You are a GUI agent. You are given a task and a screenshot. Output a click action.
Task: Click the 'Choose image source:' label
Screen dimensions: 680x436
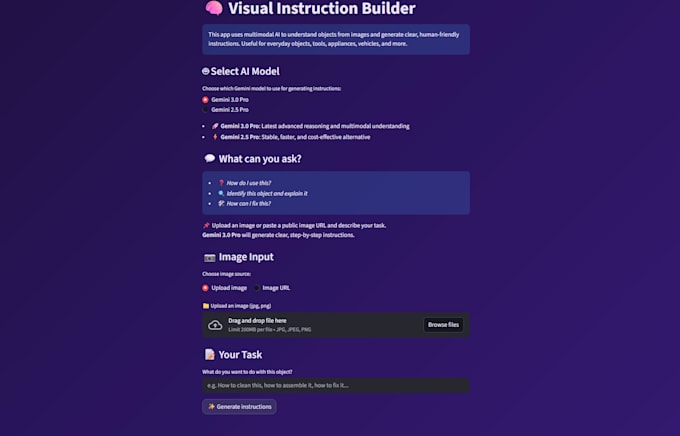coord(226,274)
